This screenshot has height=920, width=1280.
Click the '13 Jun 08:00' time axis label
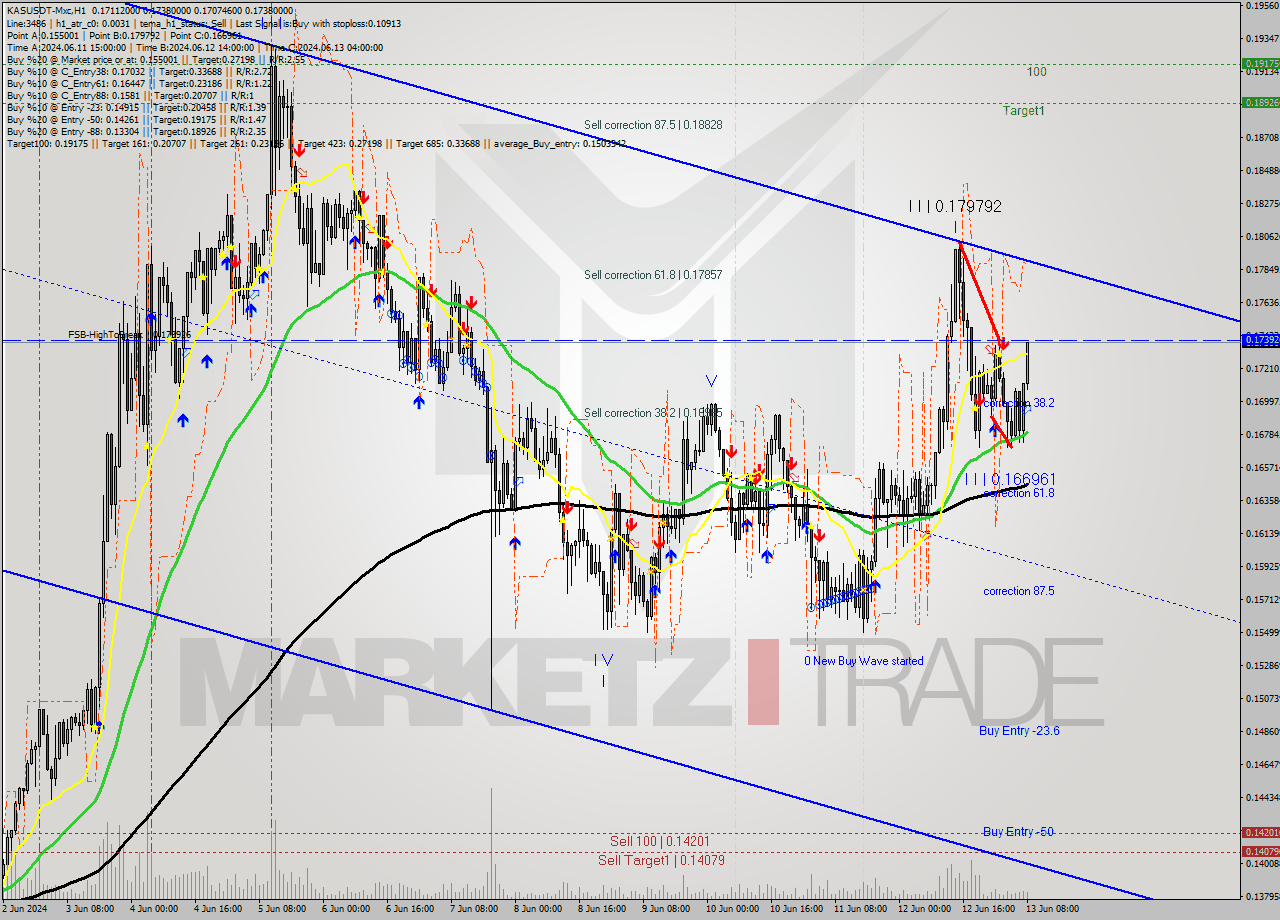click(x=1052, y=909)
